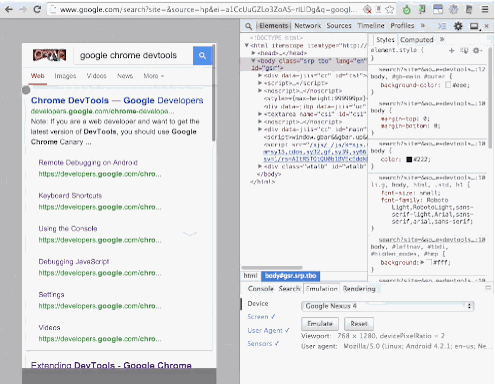Image resolution: width=495 pixels, height=384 pixels.
Task: Click the browser Back arrow
Action: coord(9,9)
